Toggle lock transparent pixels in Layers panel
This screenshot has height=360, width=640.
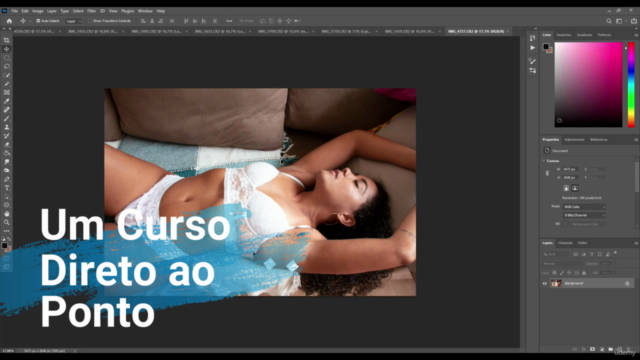(554, 273)
